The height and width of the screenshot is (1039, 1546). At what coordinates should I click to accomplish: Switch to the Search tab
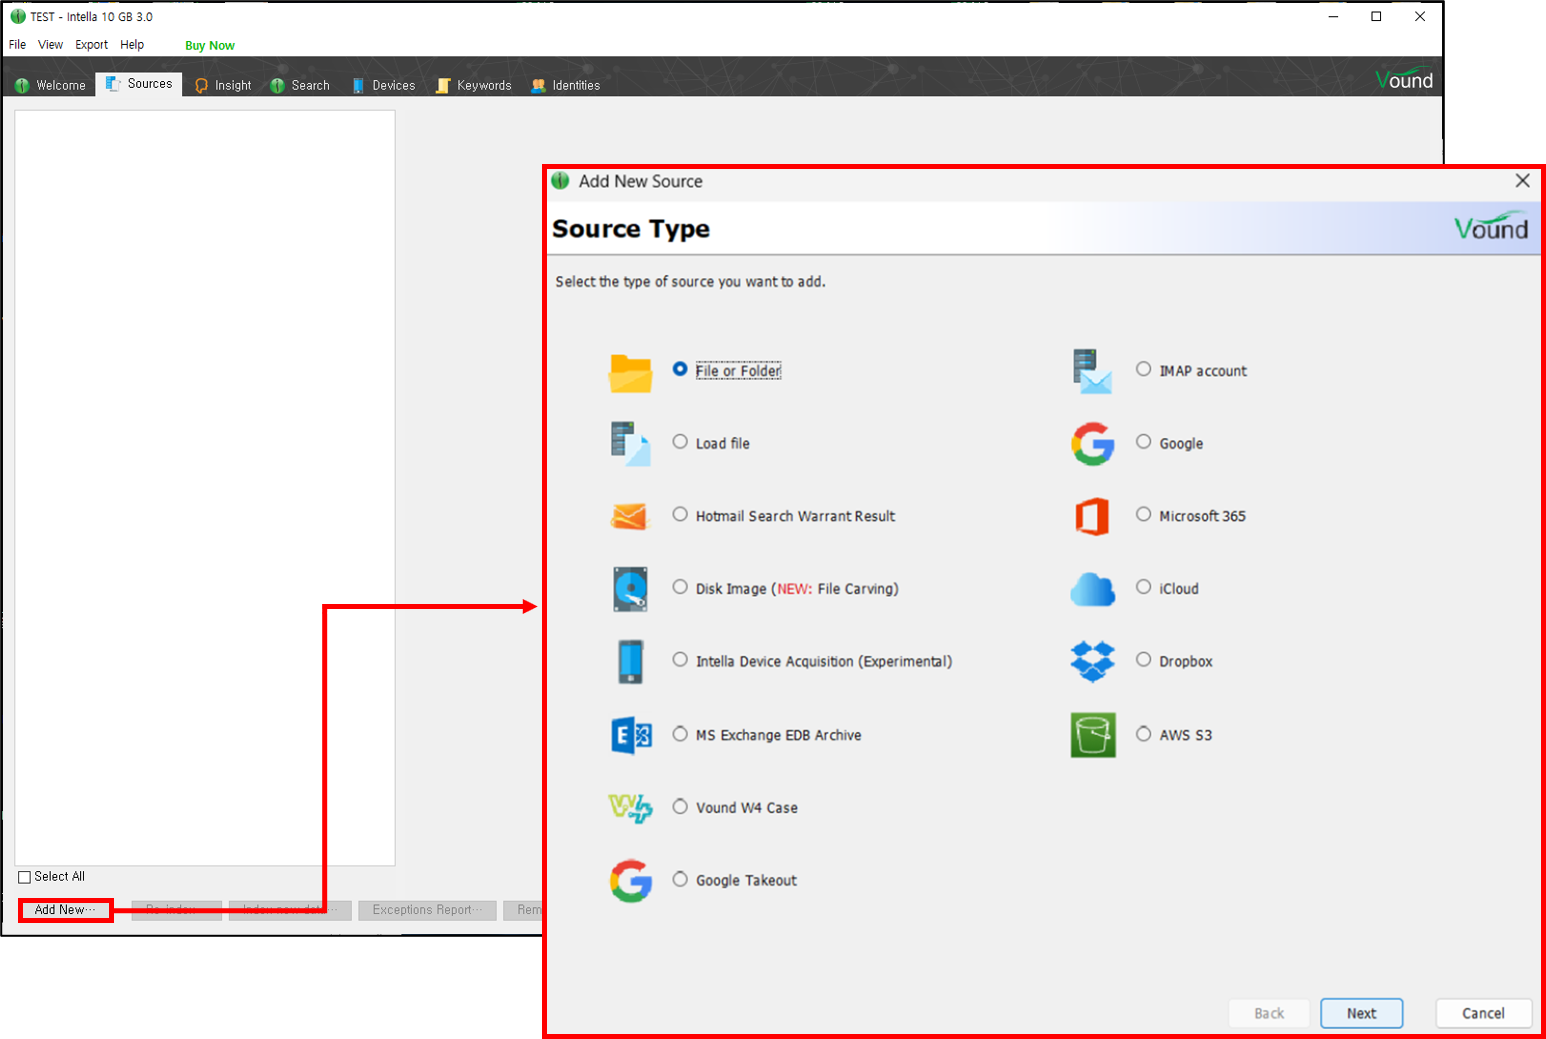(x=300, y=85)
